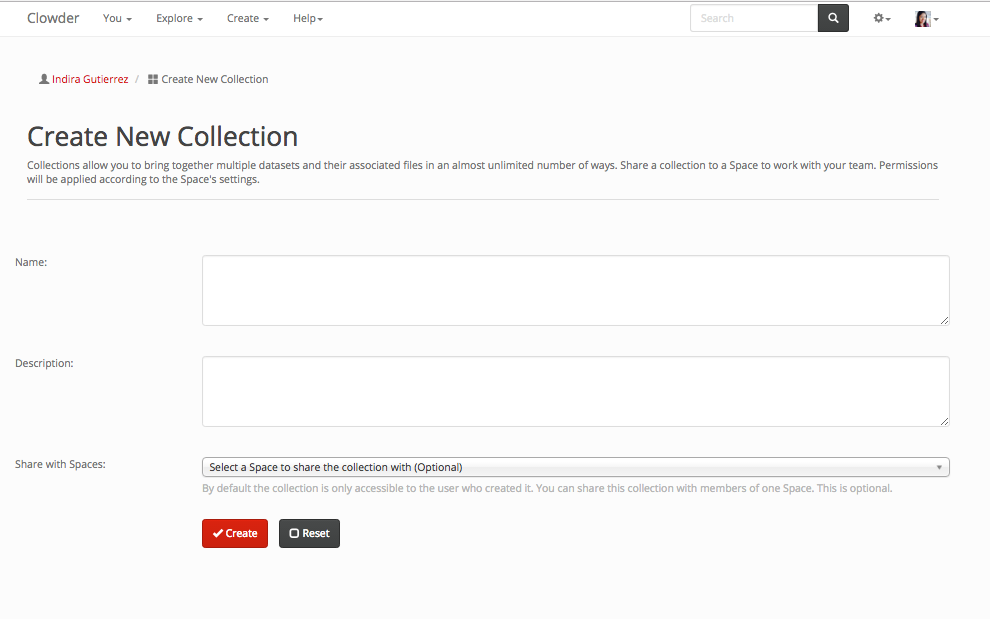This screenshot has width=990, height=619.
Task: Expand the Share with Spaces dropdown
Action: 575,467
